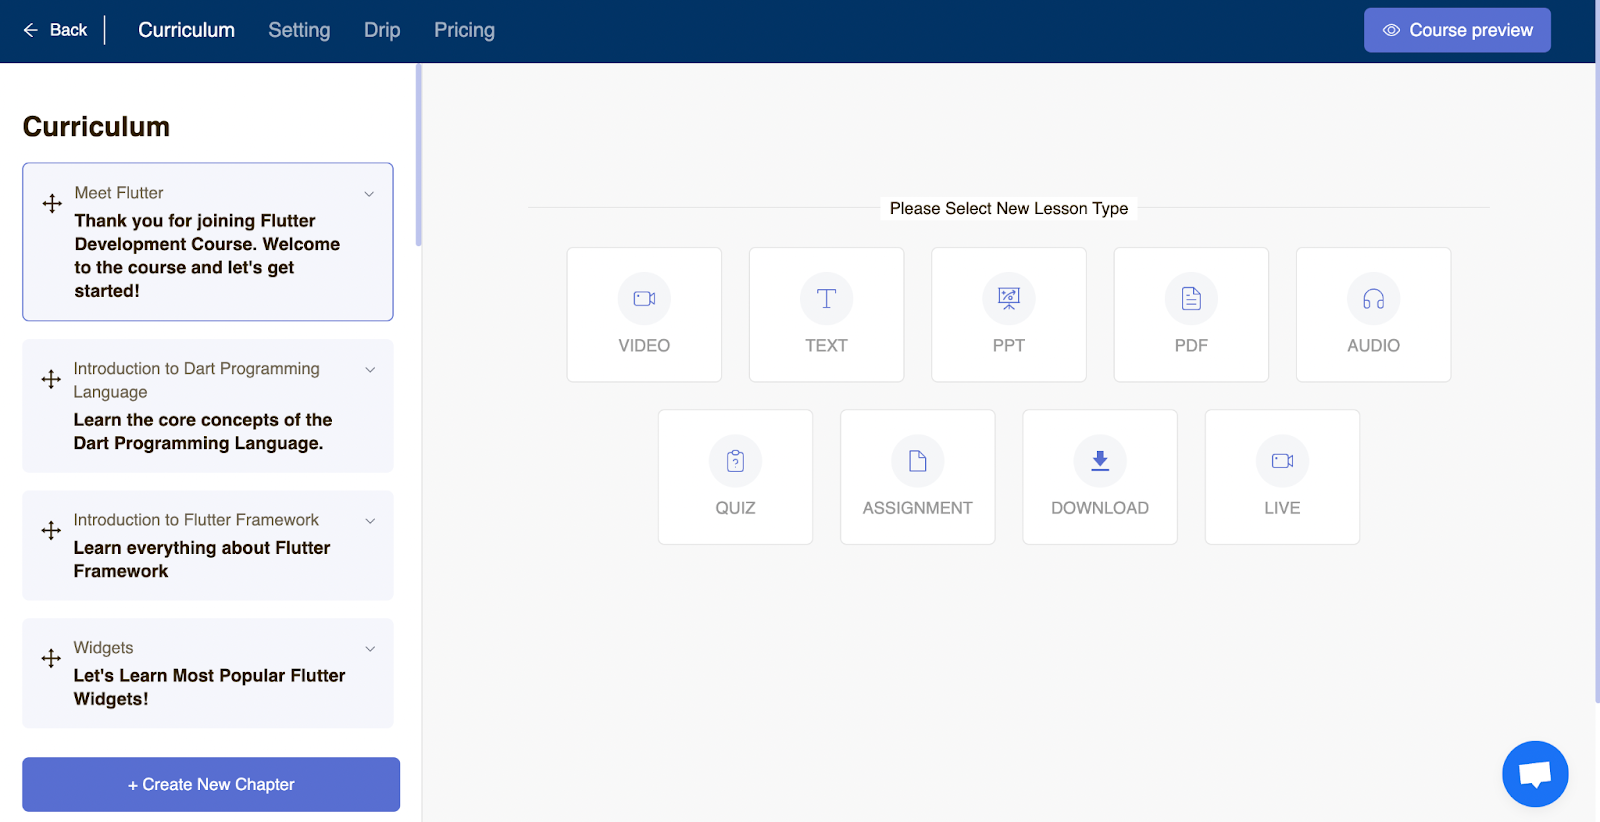Viewport: 1600px width, 822px height.
Task: Select the AUDIO headphones lesson icon
Action: (x=1374, y=298)
